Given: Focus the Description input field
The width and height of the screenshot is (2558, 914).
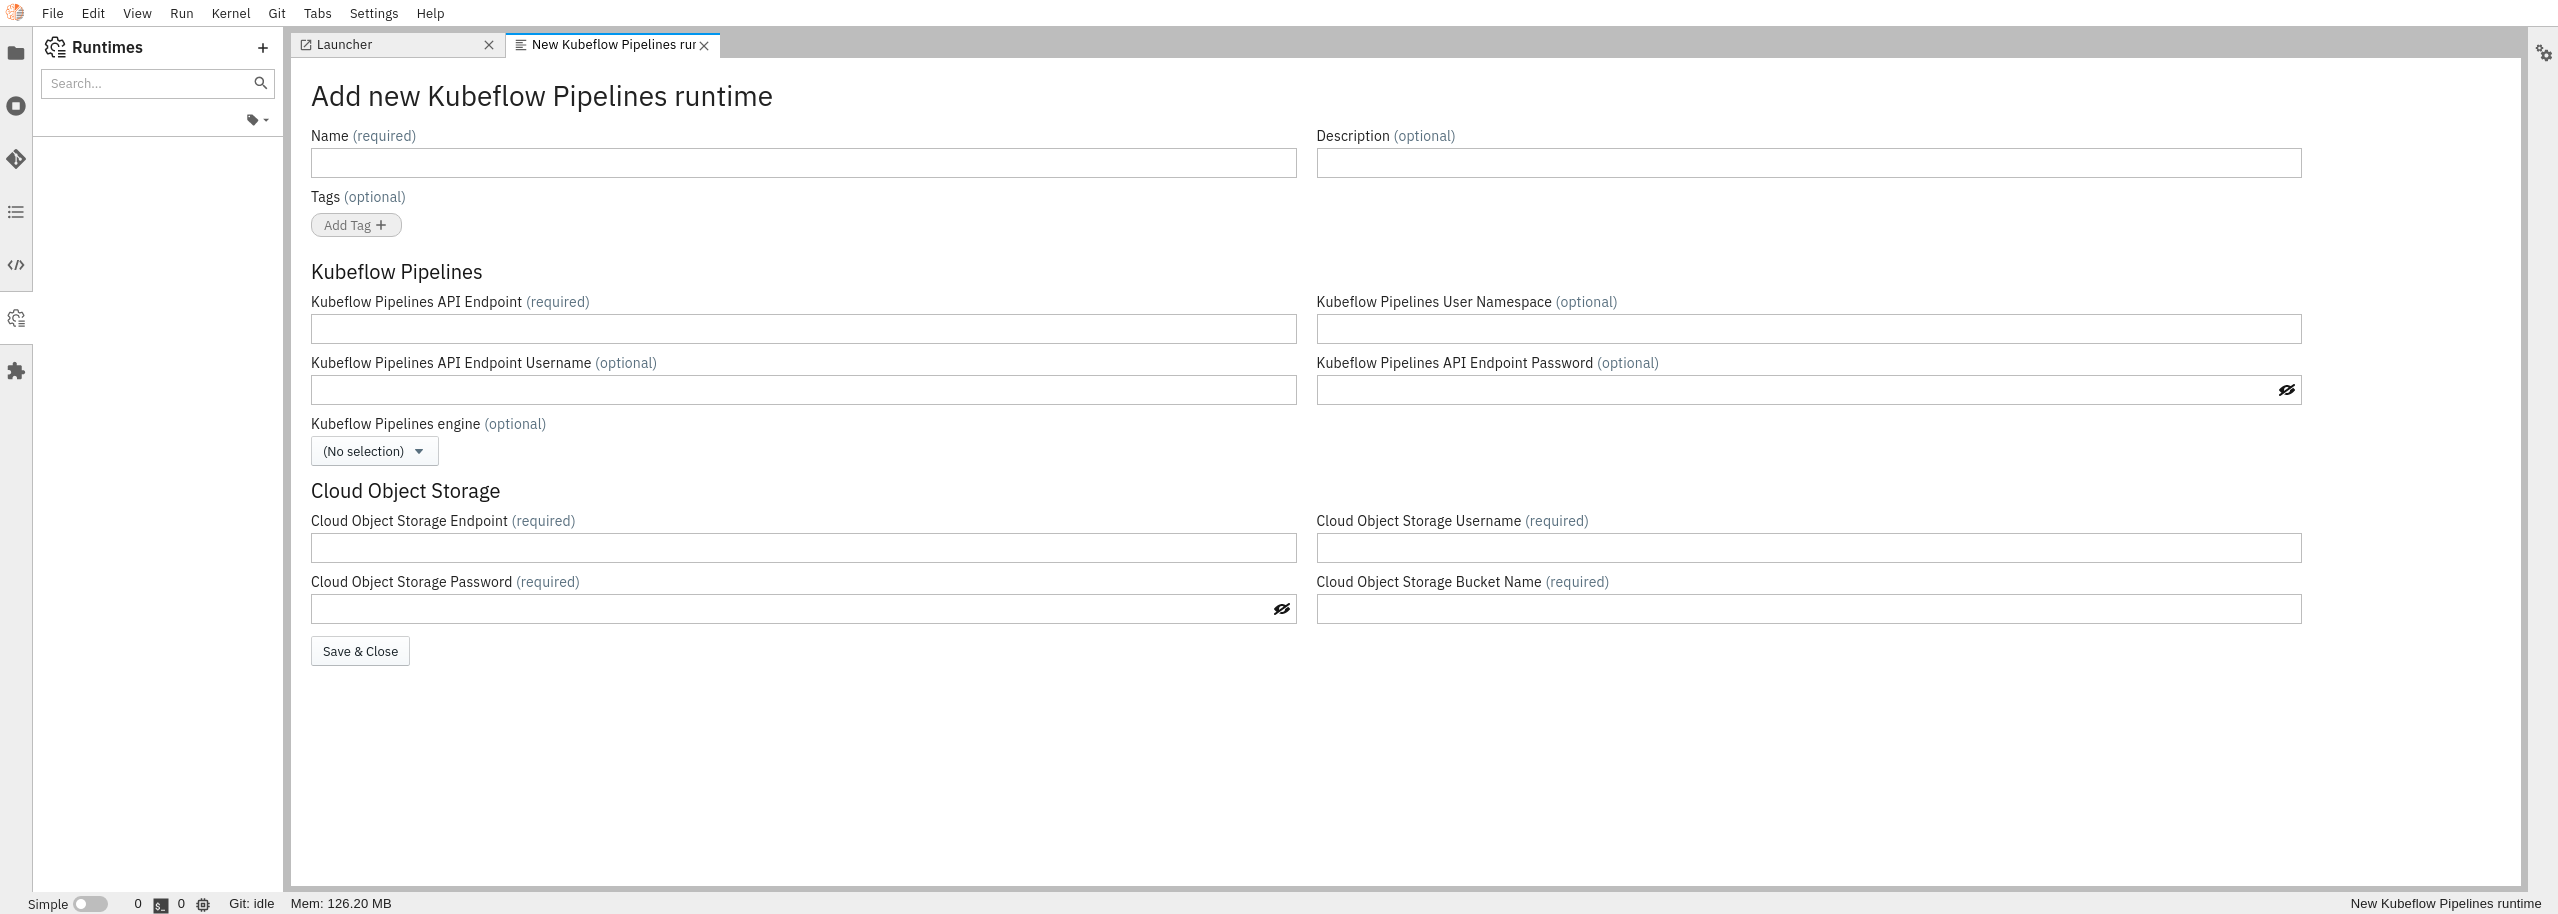Looking at the screenshot, I should click(1809, 163).
